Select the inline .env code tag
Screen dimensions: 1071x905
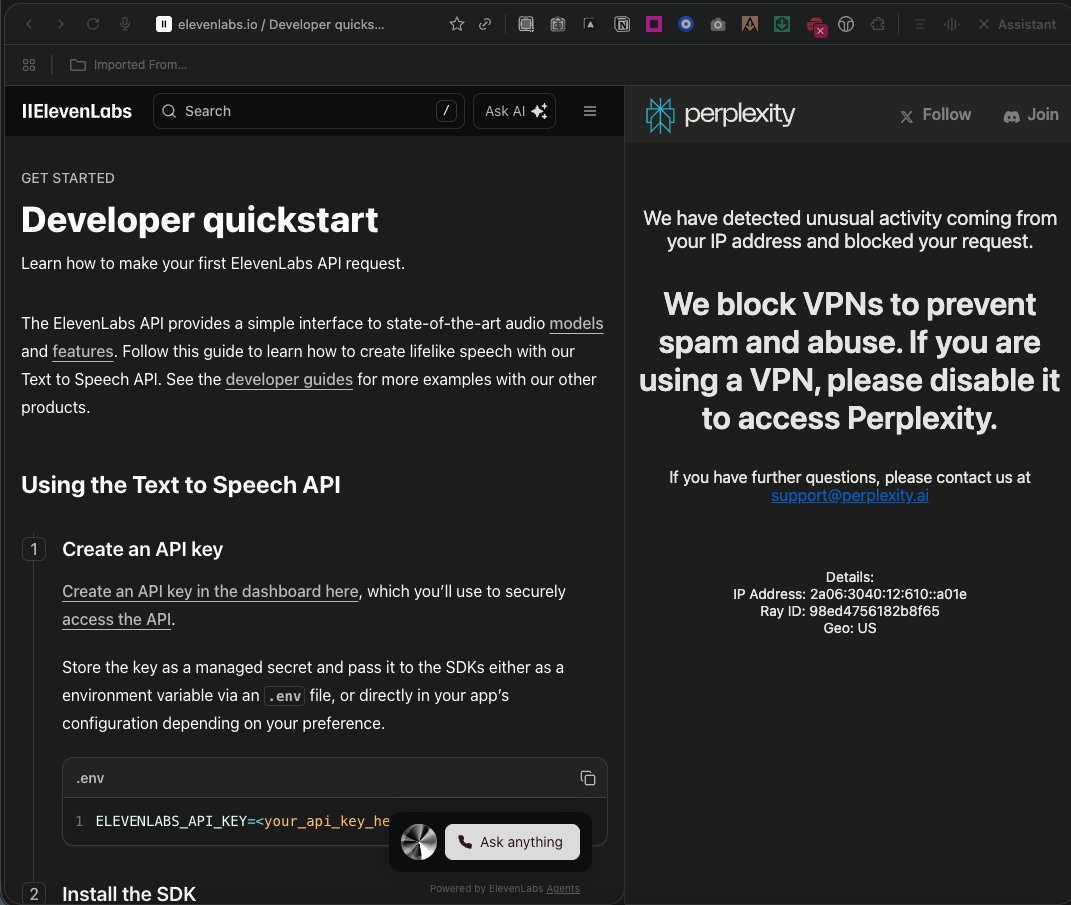284,696
